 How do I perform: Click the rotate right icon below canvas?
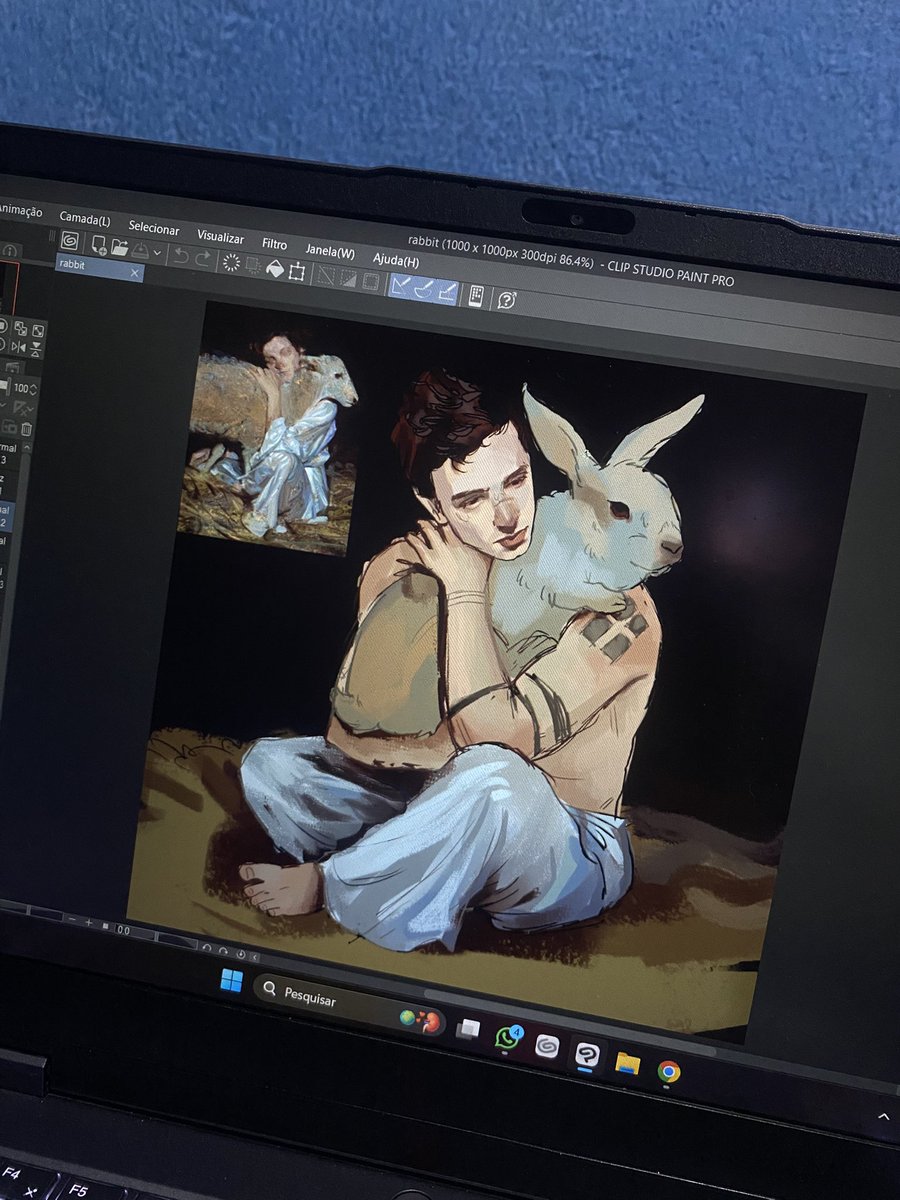[223, 951]
